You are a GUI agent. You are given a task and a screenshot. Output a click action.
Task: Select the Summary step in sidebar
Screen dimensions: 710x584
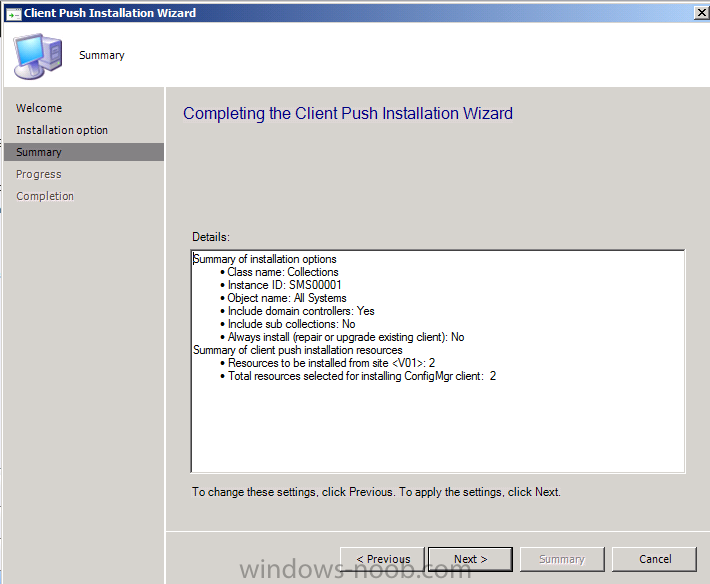[84, 152]
